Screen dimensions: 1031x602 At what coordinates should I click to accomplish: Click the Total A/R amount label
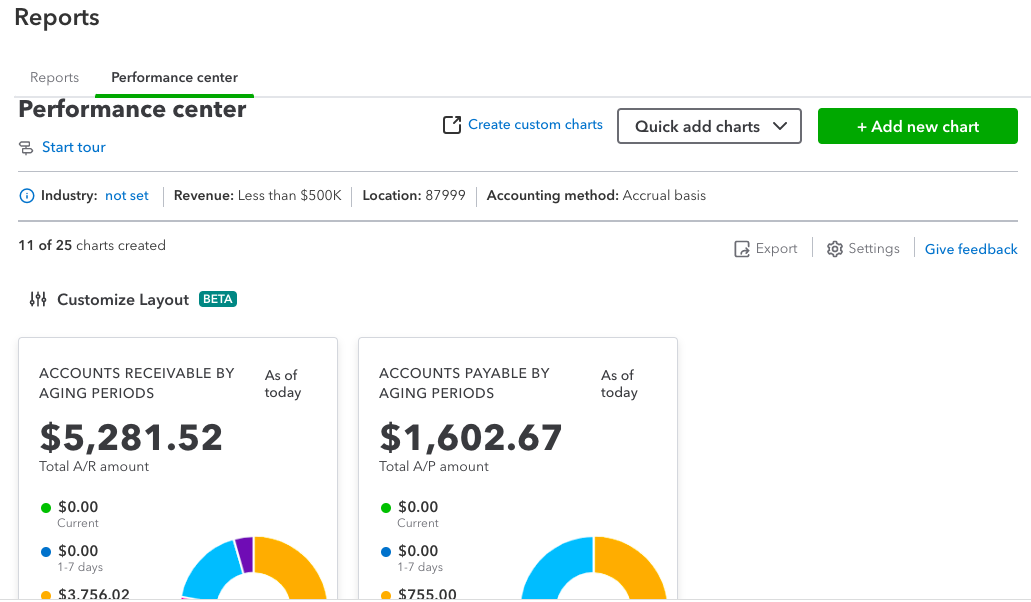point(94,467)
